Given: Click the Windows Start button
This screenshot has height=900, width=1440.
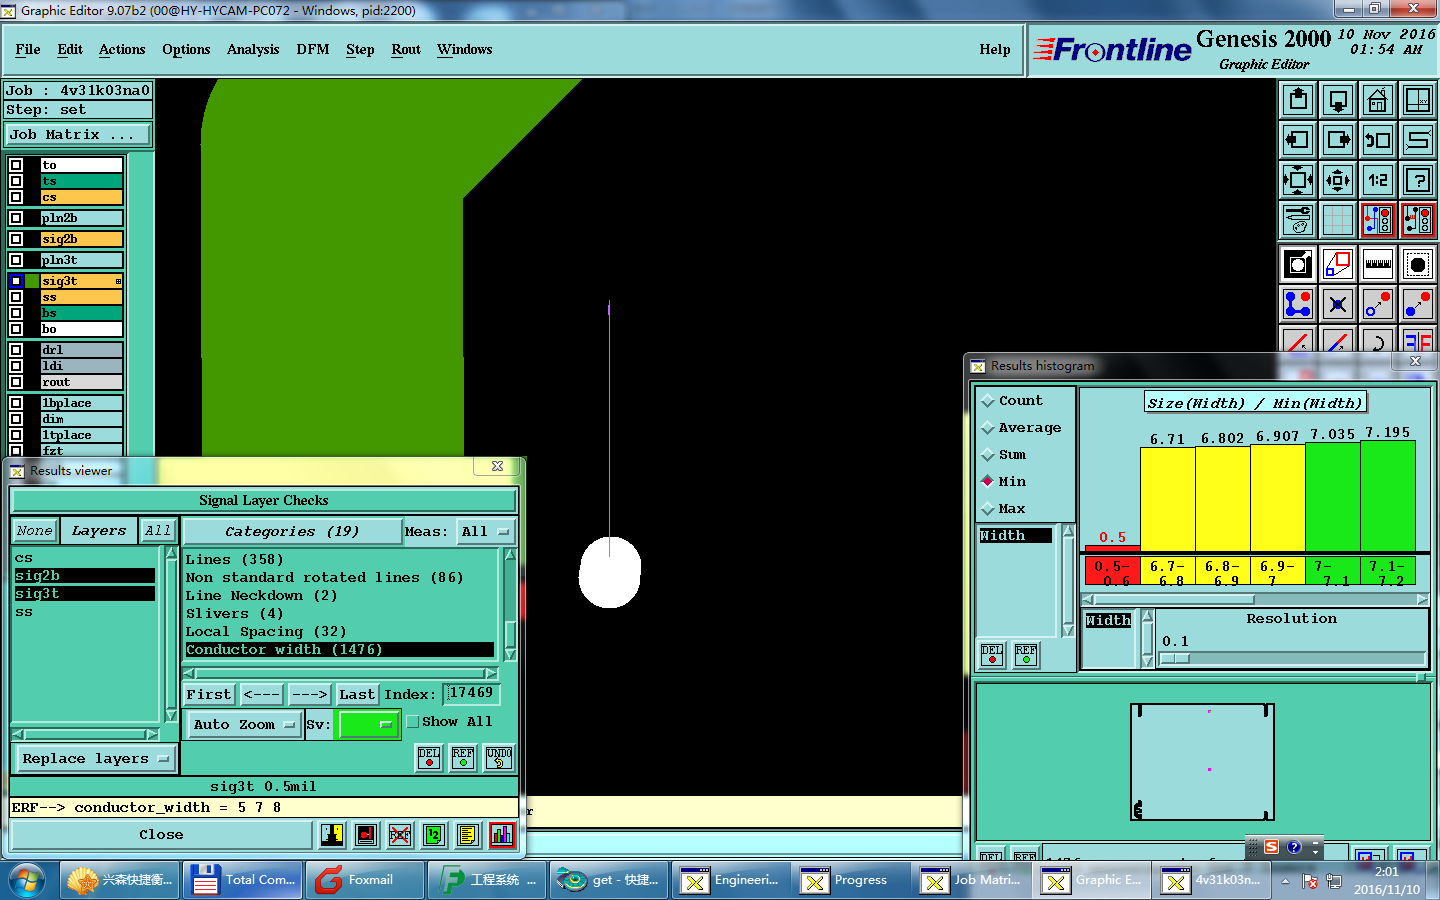Looking at the screenshot, I should tap(27, 881).
